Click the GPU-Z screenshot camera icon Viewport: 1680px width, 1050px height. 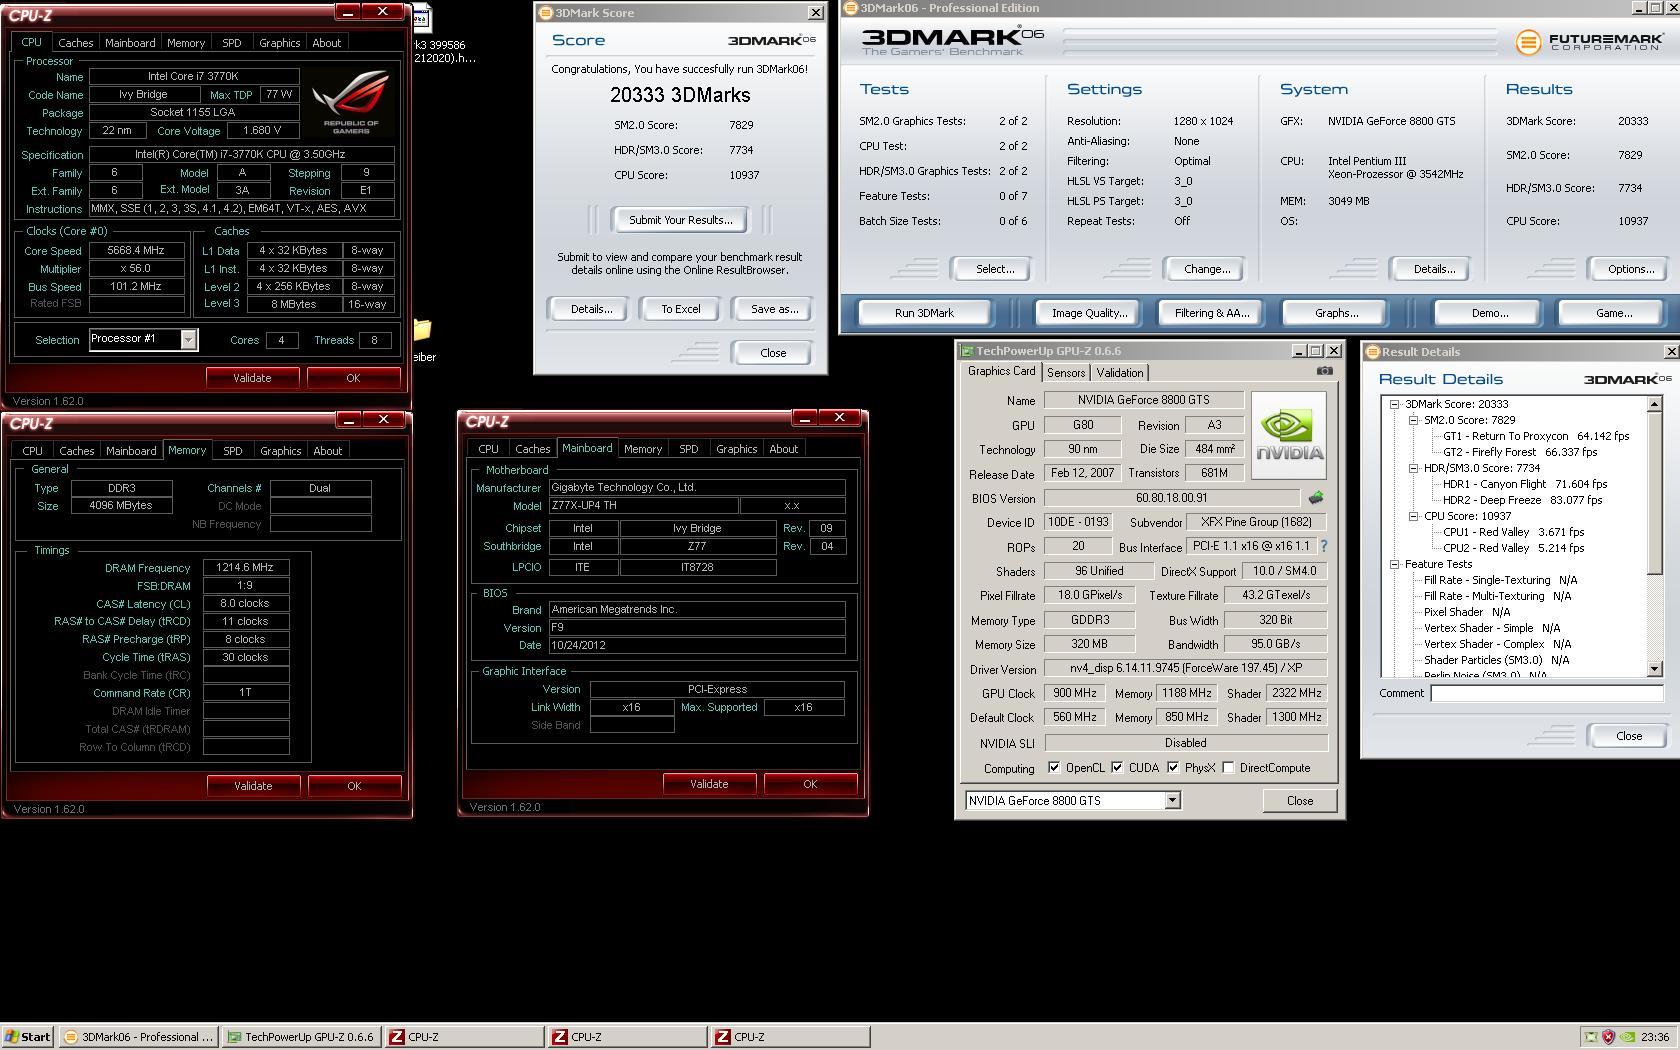coord(1324,371)
